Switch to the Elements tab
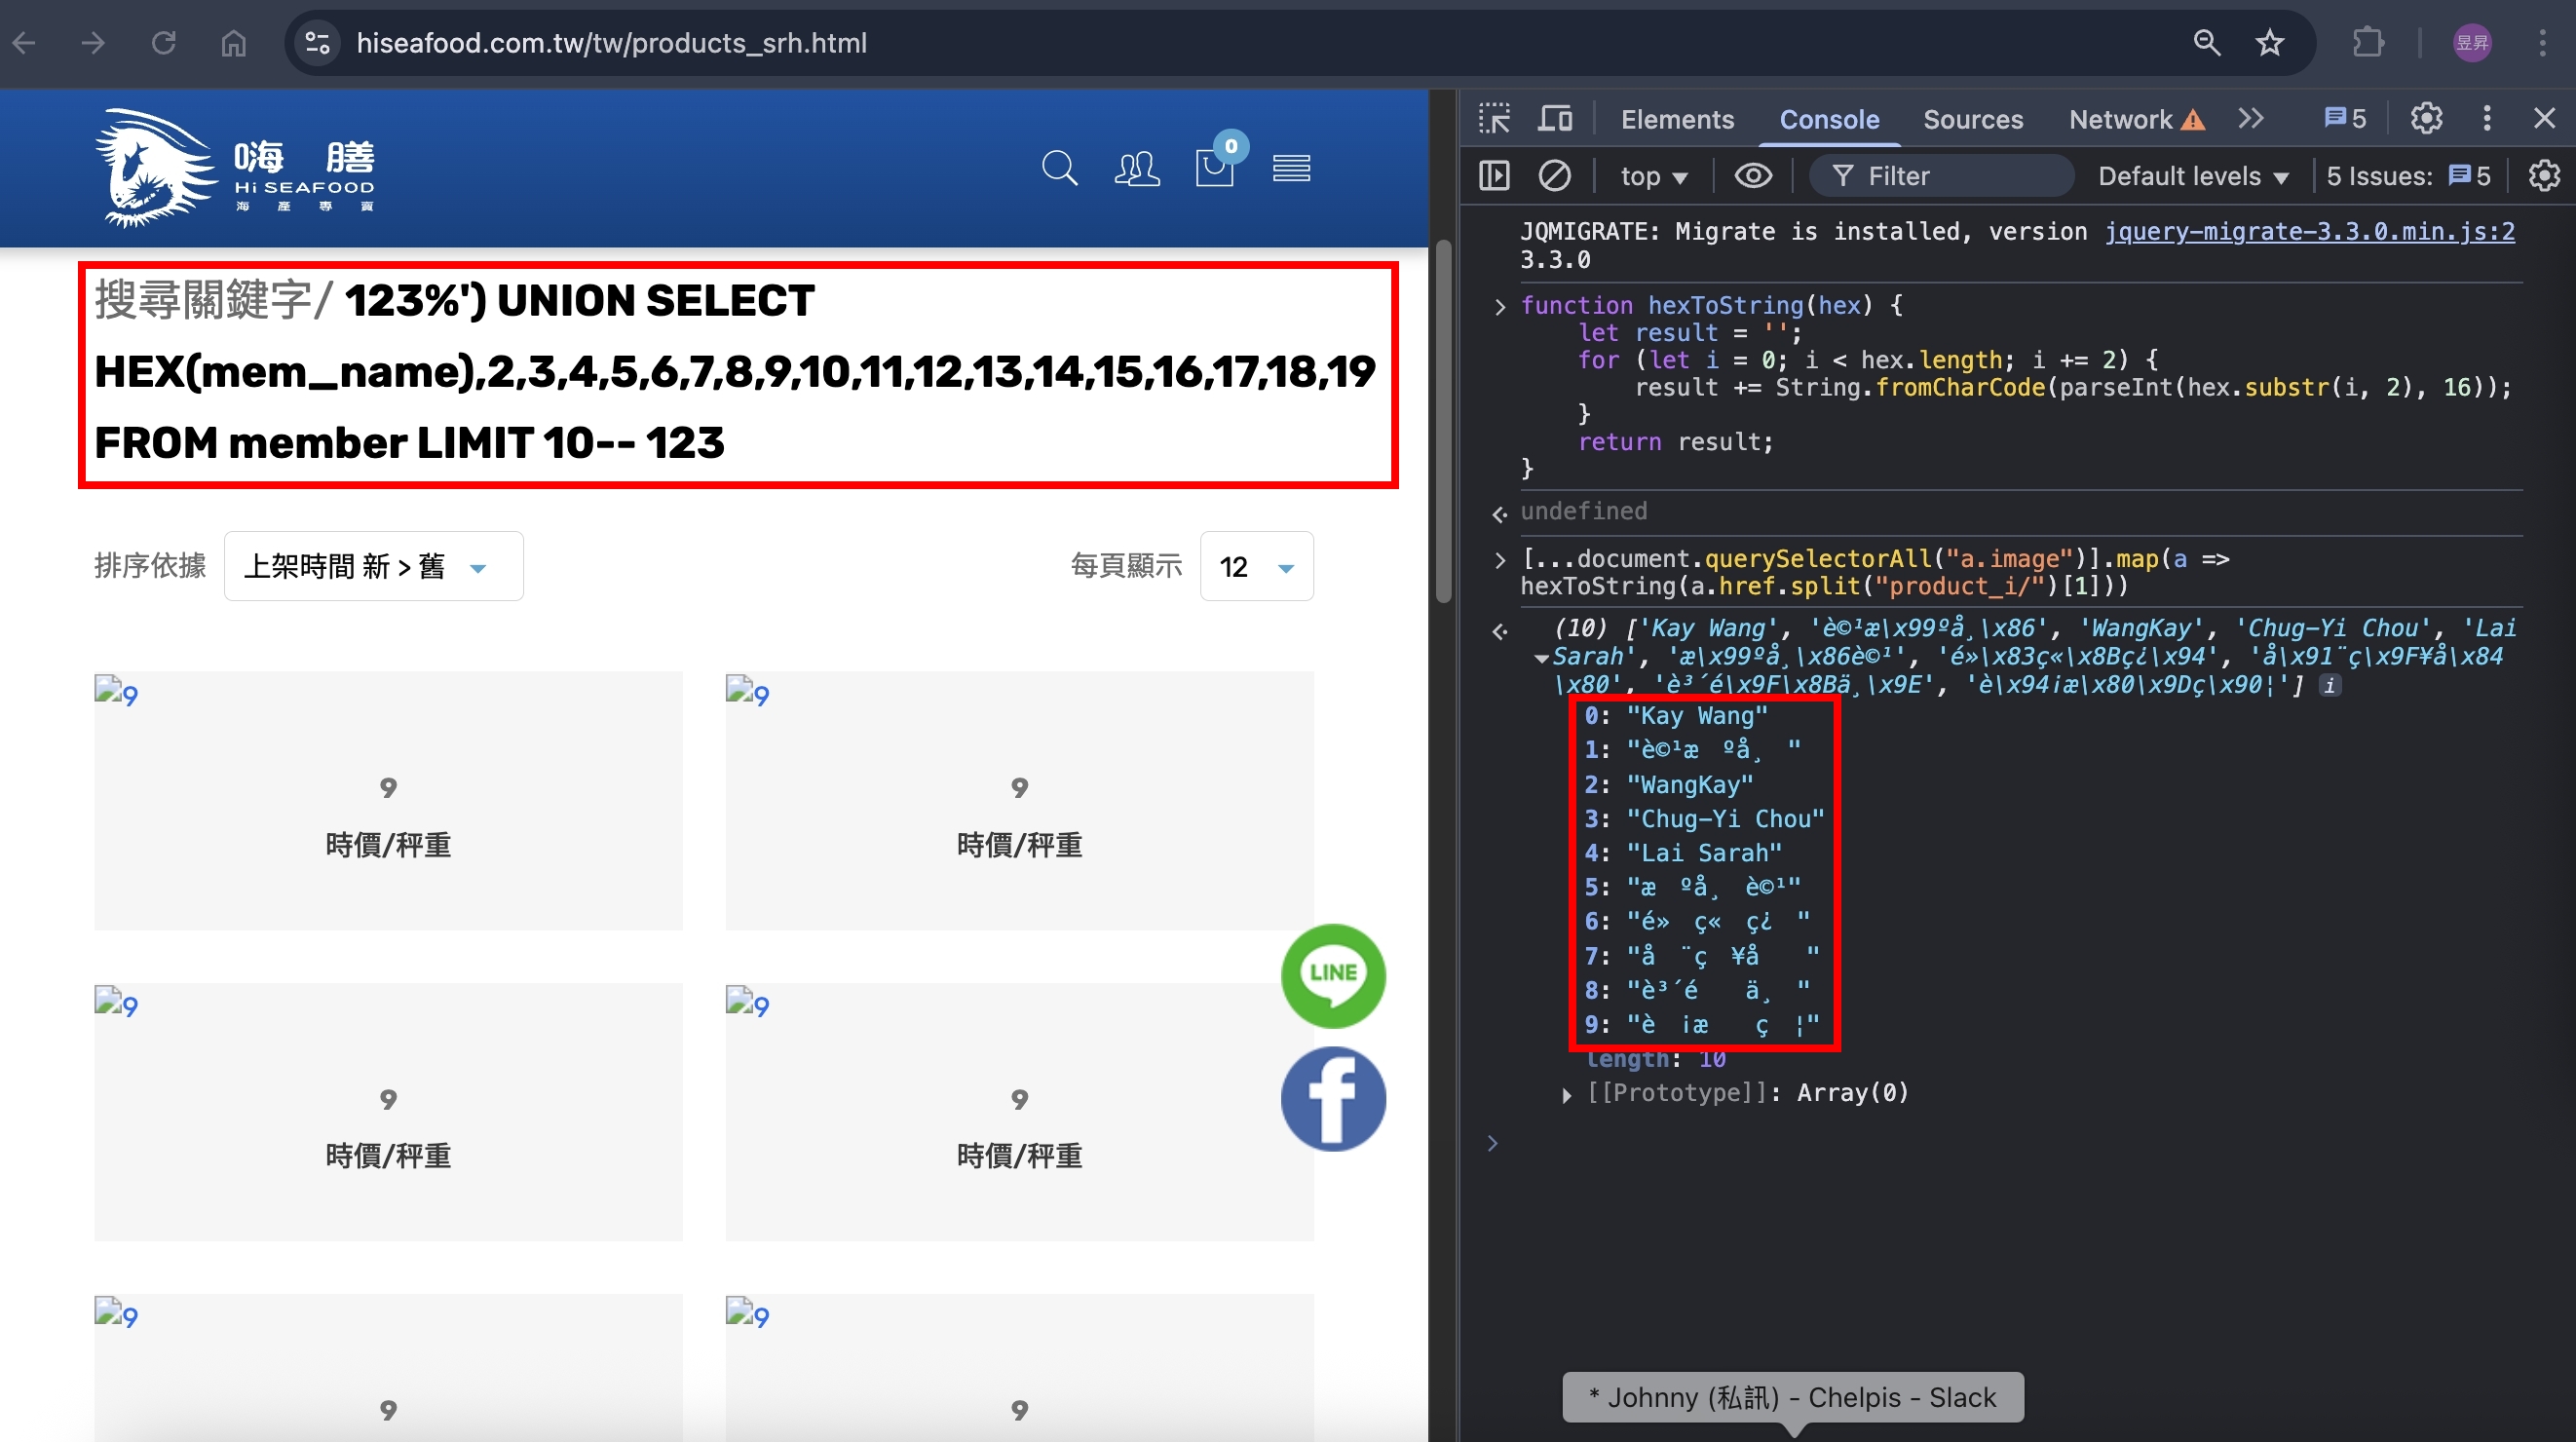The height and width of the screenshot is (1442, 2576). tap(1677, 119)
